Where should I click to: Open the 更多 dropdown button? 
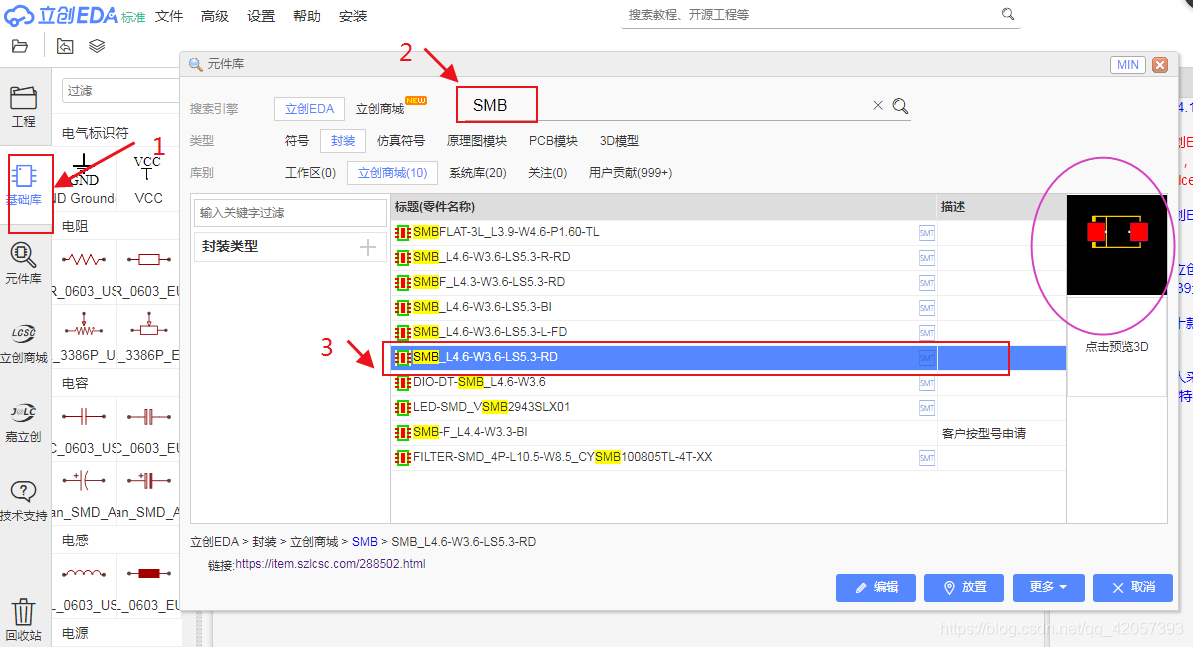click(1048, 587)
